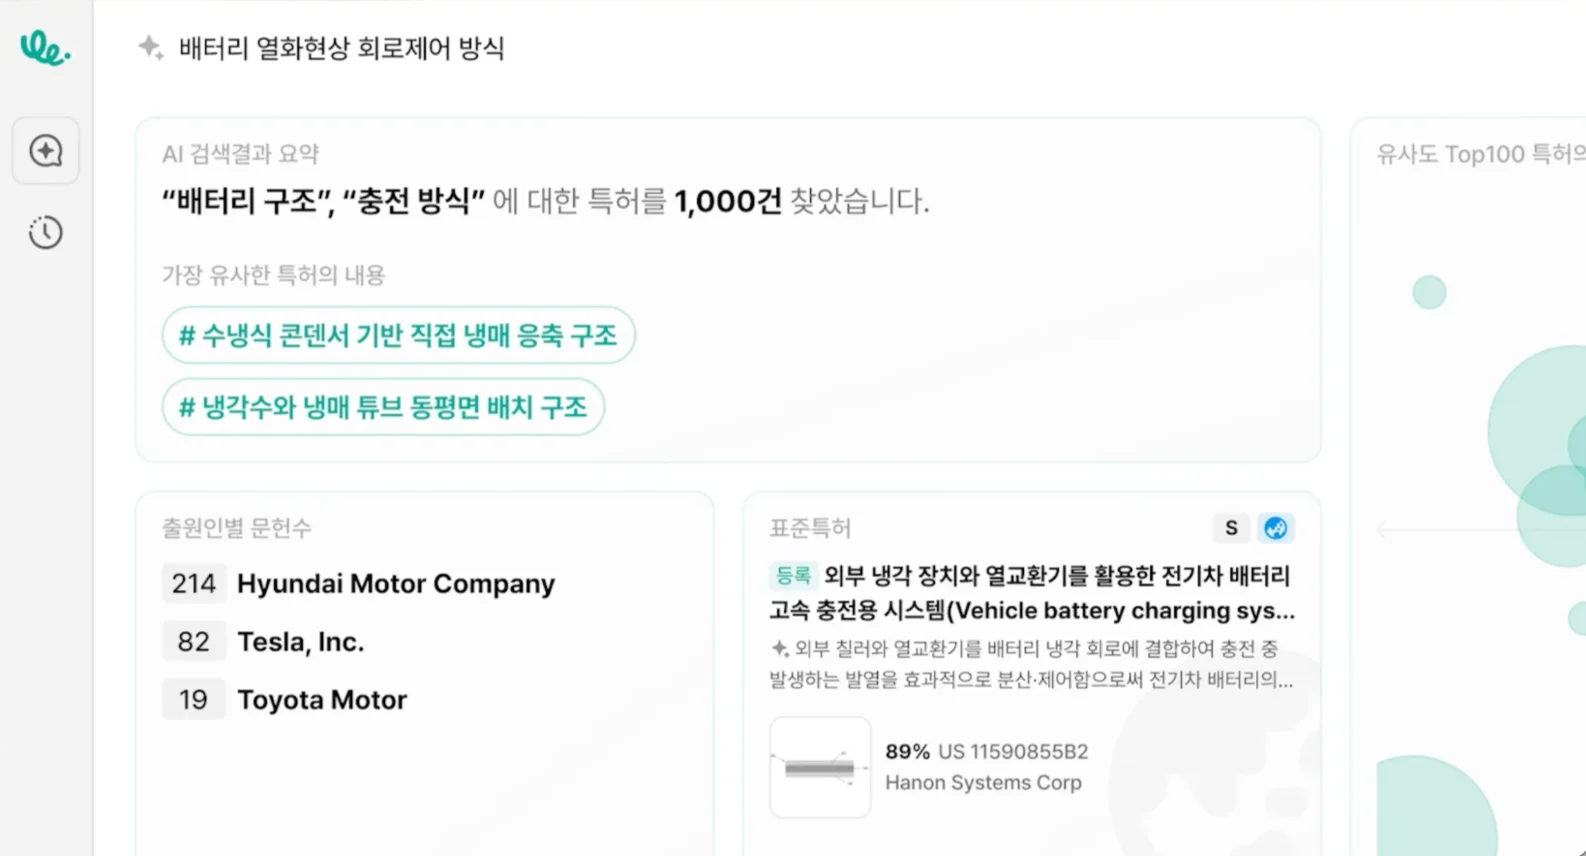
Task: Open new AI search from sidebar
Action: click(46, 151)
